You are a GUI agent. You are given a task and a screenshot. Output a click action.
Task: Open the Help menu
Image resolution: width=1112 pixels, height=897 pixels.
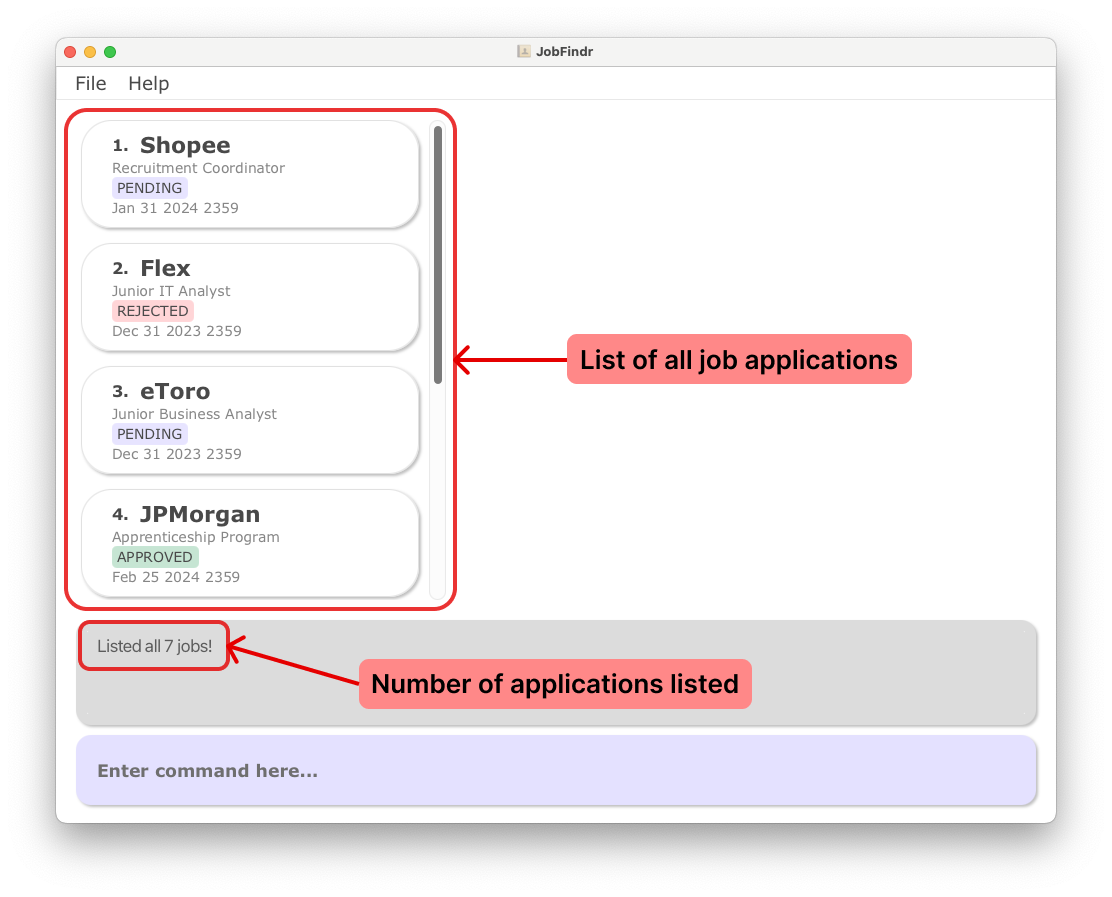click(148, 84)
